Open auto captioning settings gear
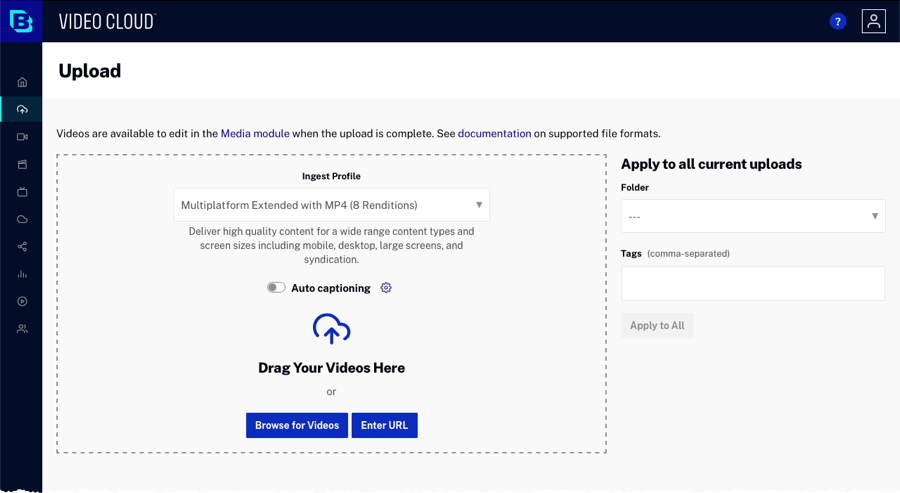Viewport: 900px width, 493px height. click(386, 288)
